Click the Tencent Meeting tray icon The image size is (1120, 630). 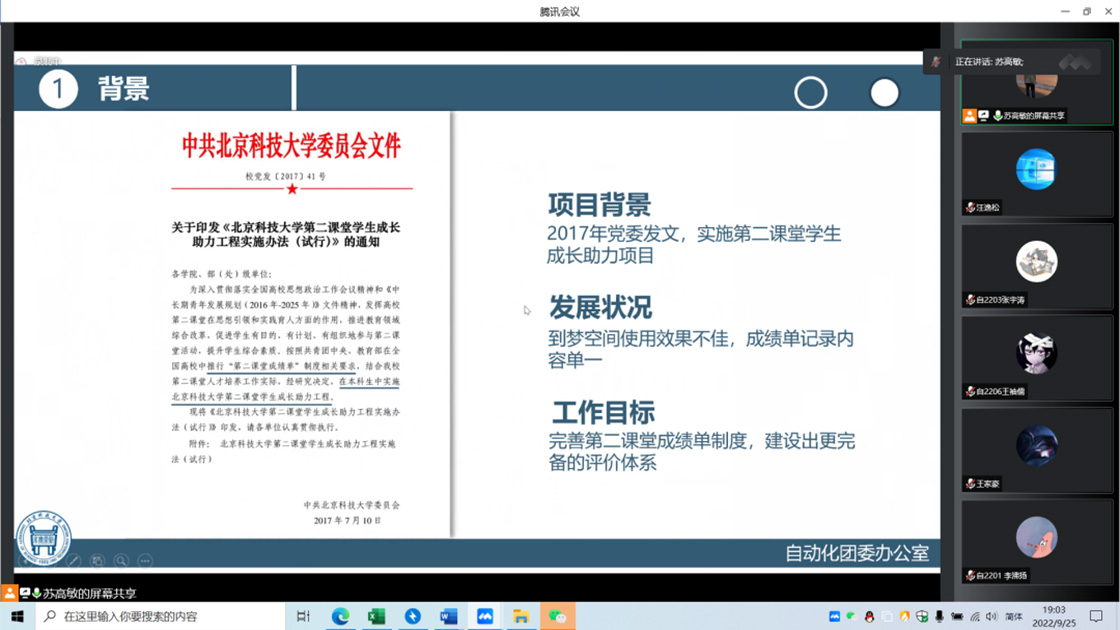(834, 616)
